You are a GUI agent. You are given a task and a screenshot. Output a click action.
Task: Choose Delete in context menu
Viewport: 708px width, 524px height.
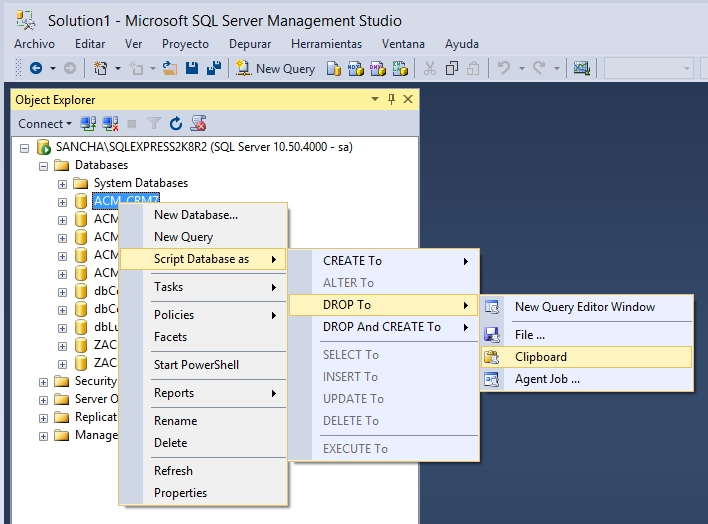[203, 443]
